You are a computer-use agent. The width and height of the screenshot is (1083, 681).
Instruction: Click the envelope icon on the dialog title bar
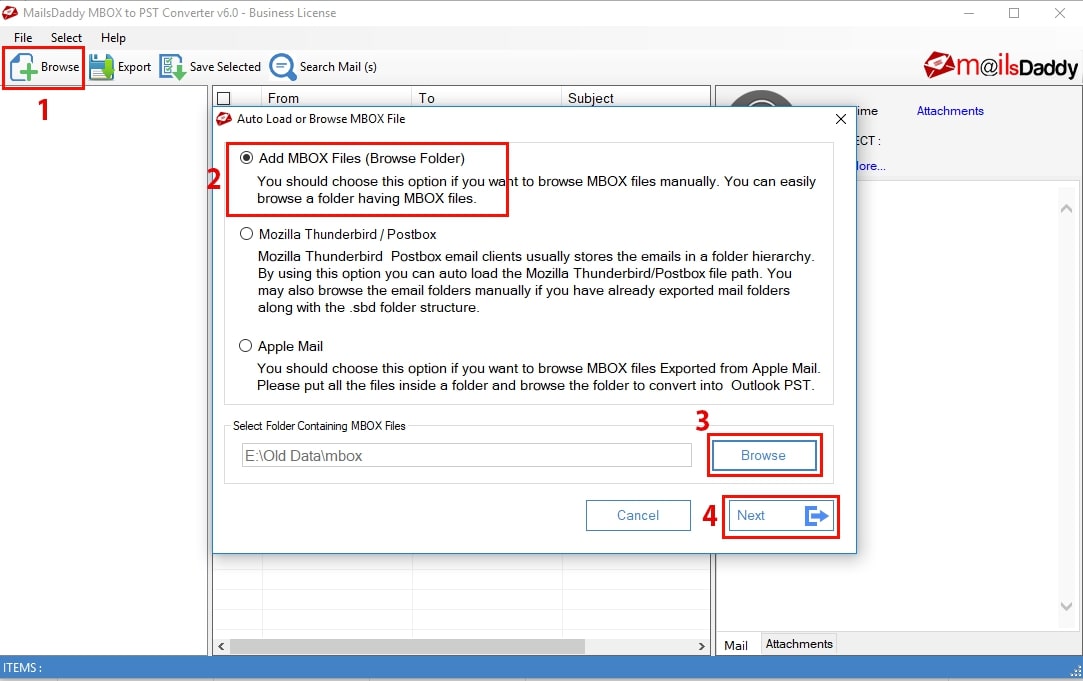point(222,118)
